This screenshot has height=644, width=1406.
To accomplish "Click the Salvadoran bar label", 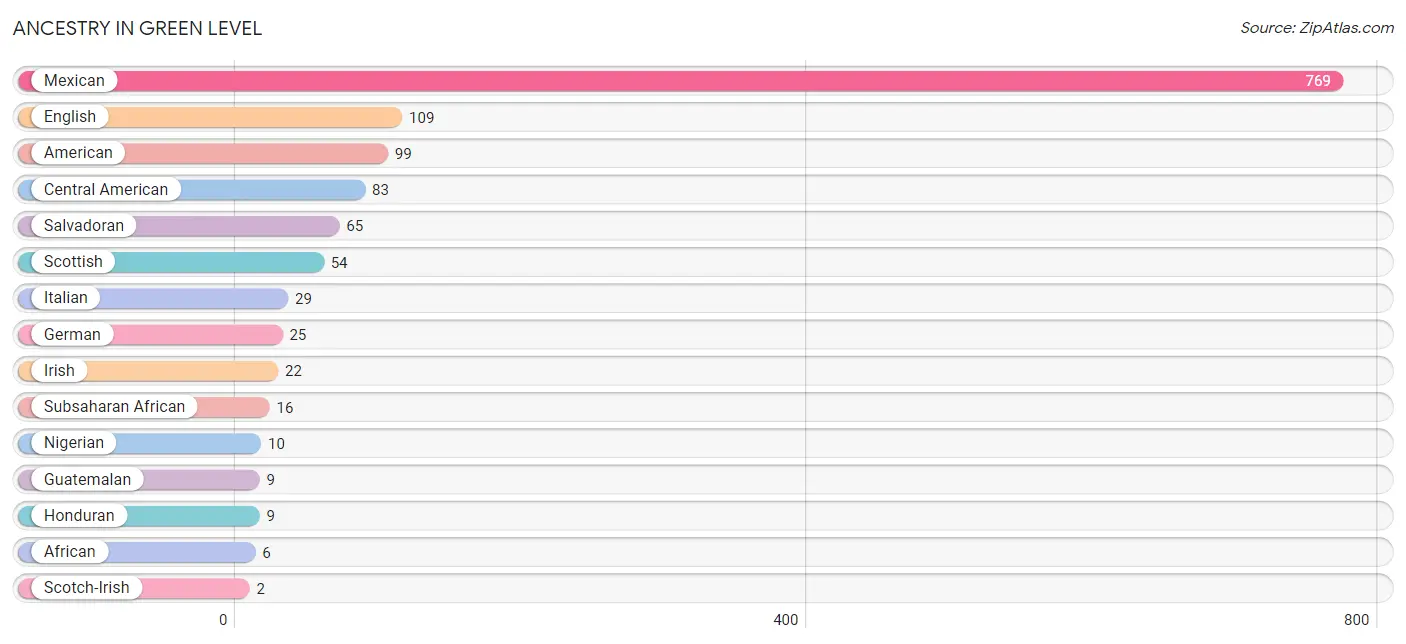I will pos(84,226).
